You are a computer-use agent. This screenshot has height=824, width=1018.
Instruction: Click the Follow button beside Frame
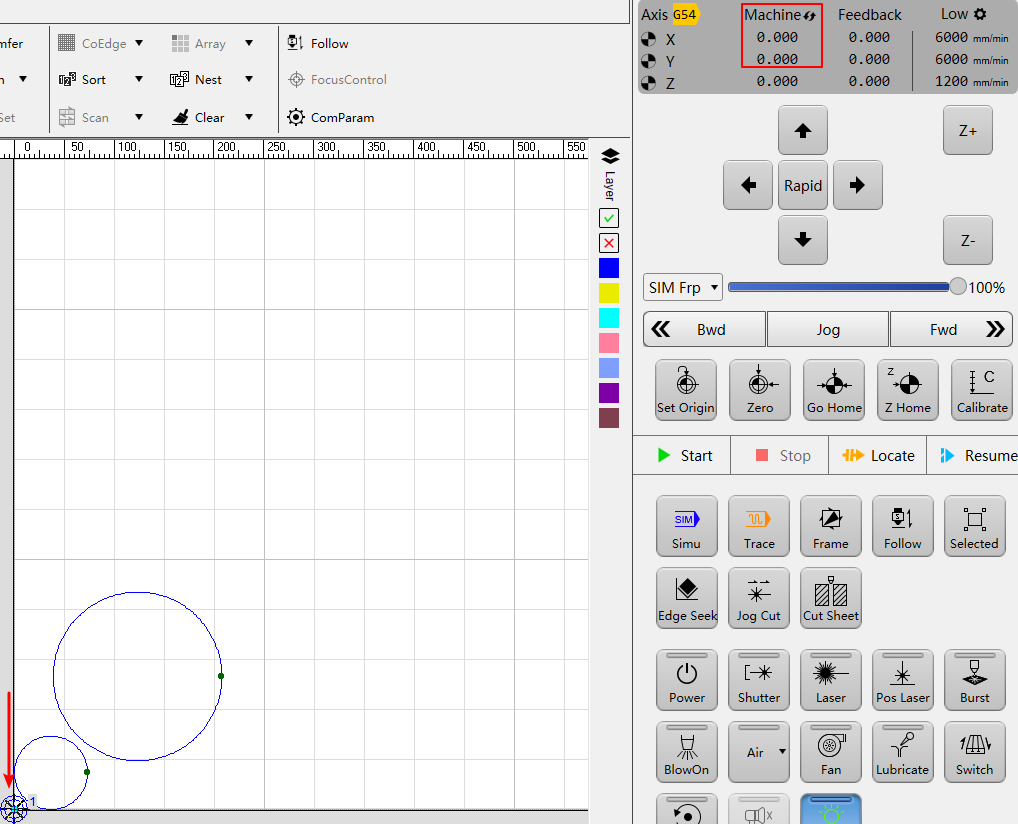pyautogui.click(x=902, y=526)
